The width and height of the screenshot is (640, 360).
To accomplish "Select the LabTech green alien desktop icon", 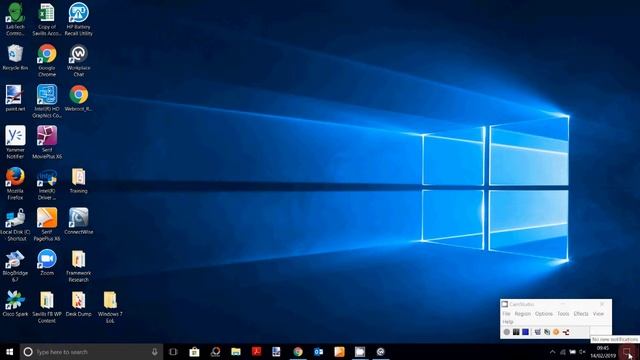I will pos(15,19).
